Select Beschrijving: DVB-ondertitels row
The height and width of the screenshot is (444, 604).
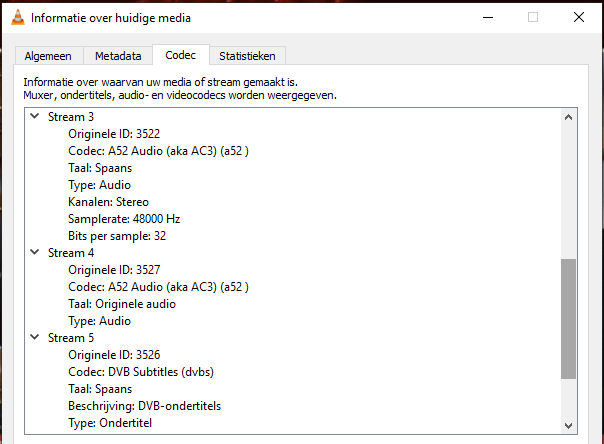pyautogui.click(x=144, y=406)
